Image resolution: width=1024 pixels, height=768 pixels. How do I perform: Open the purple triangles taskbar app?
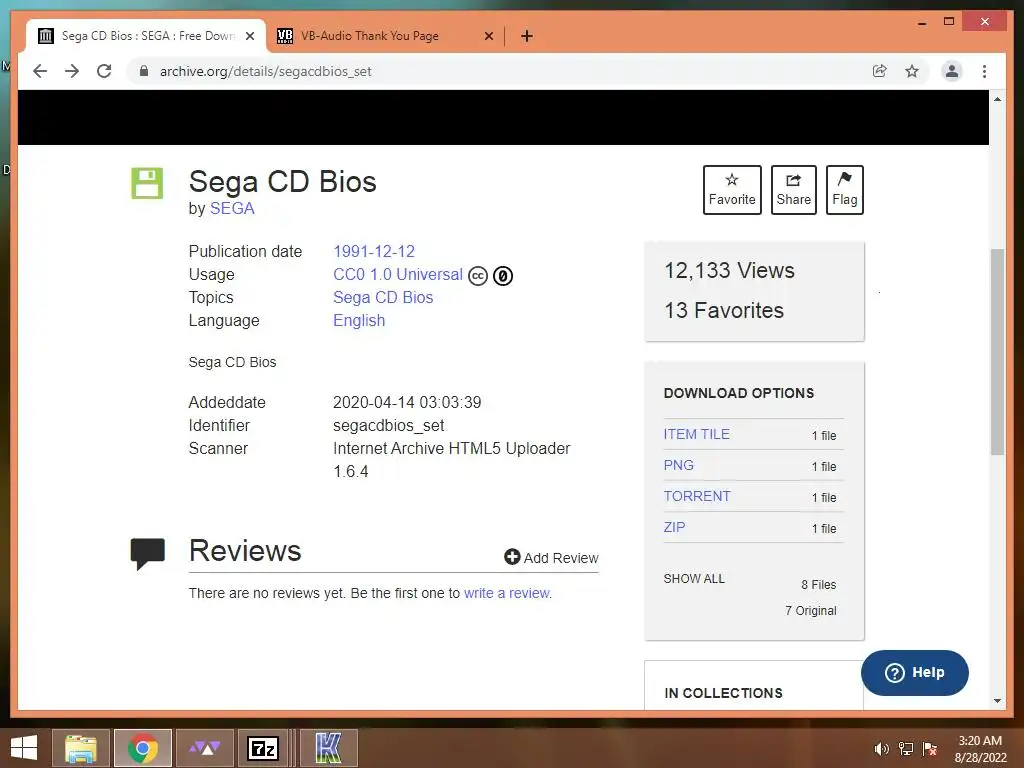click(x=204, y=748)
